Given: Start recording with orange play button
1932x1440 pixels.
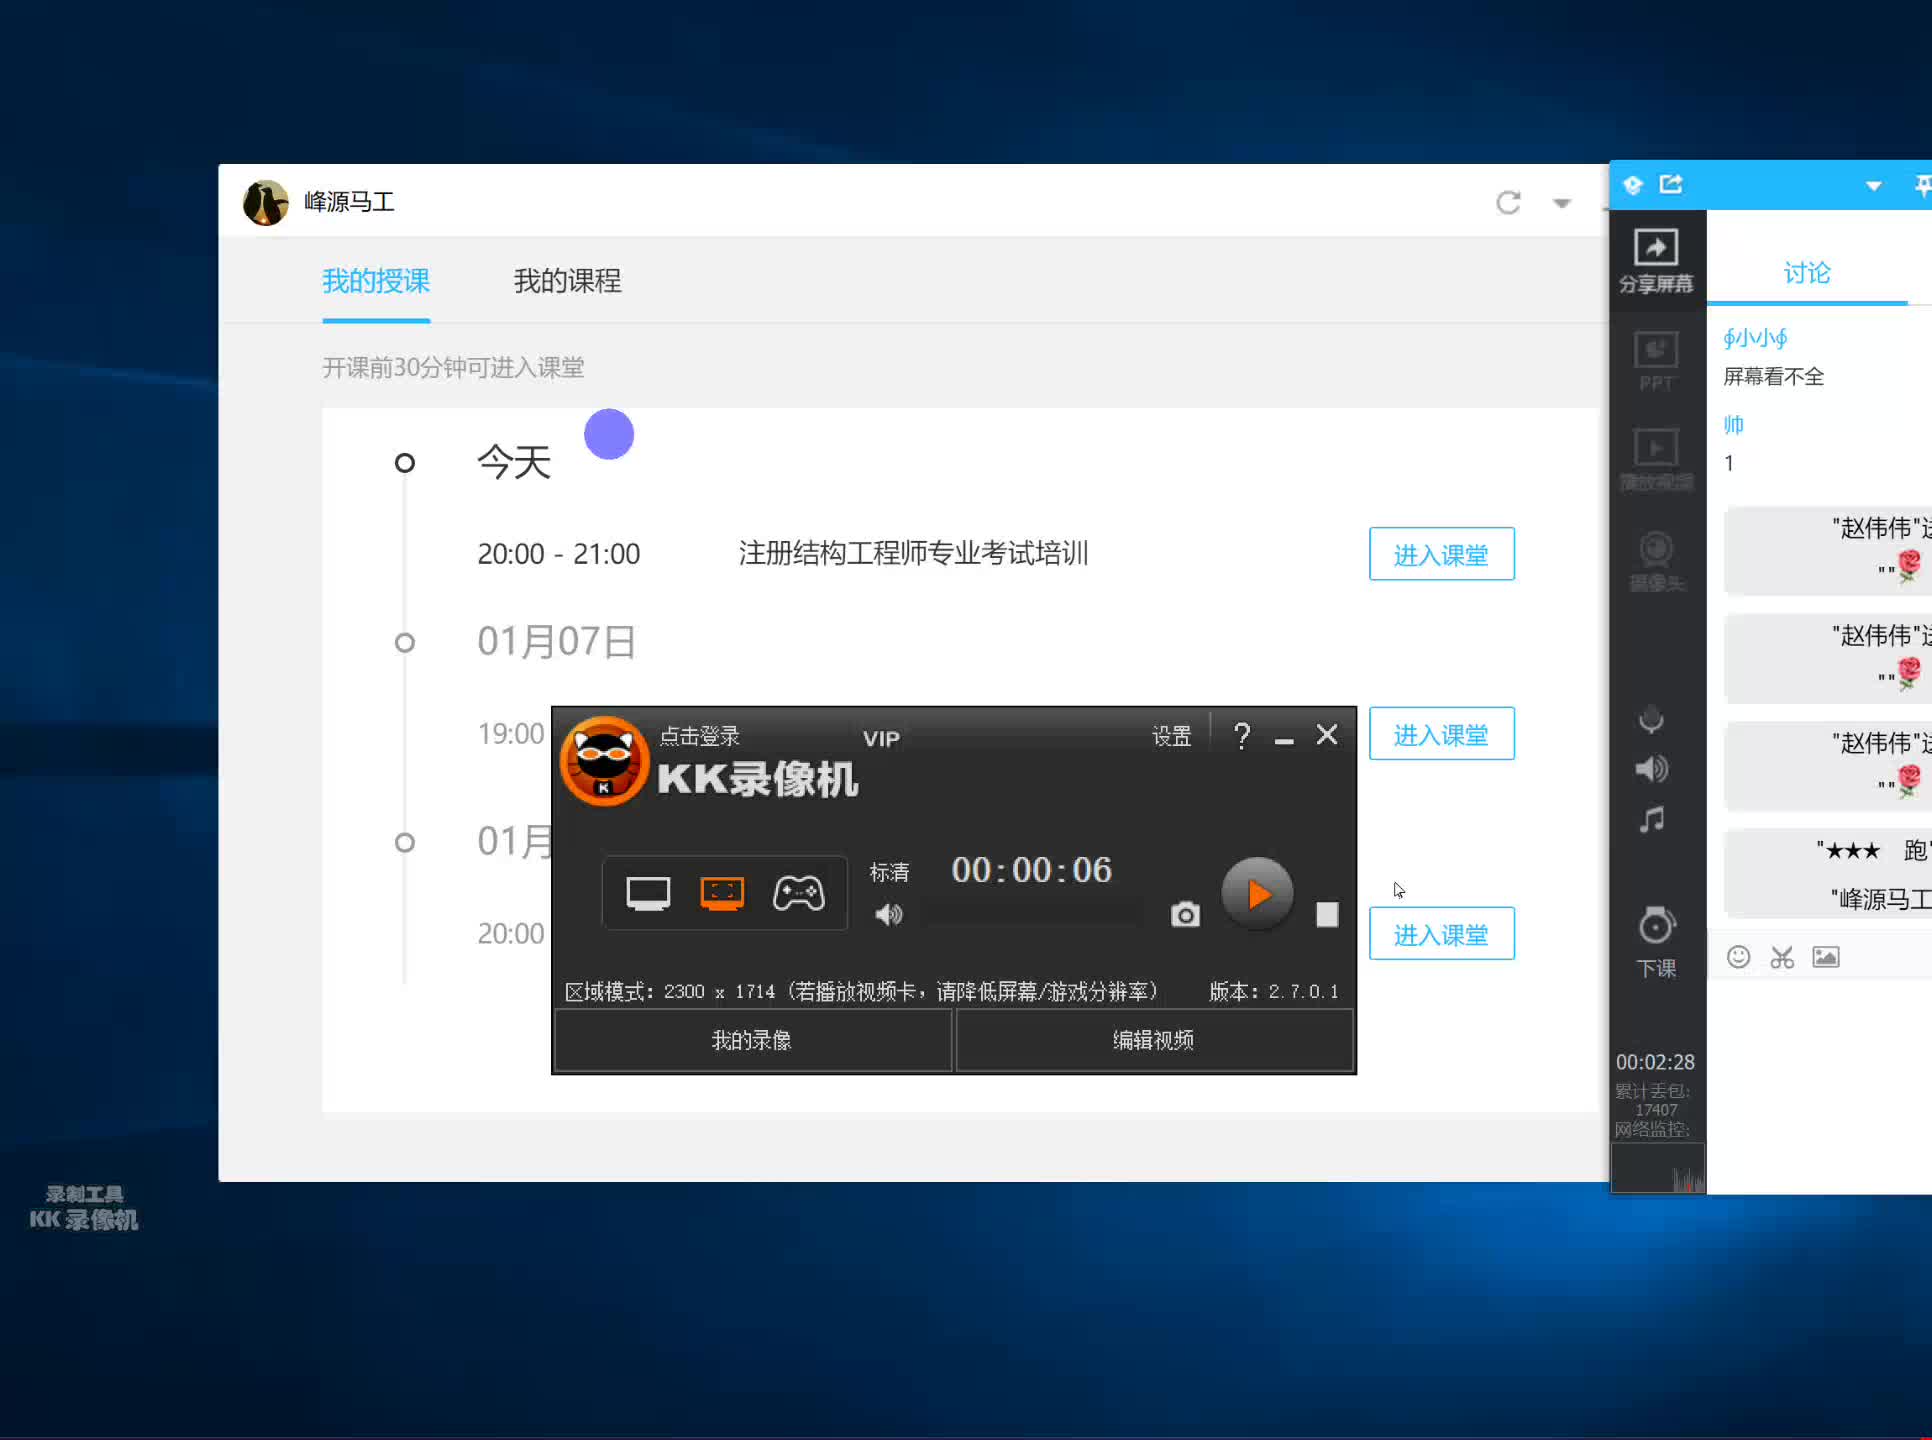Looking at the screenshot, I should tap(1257, 893).
